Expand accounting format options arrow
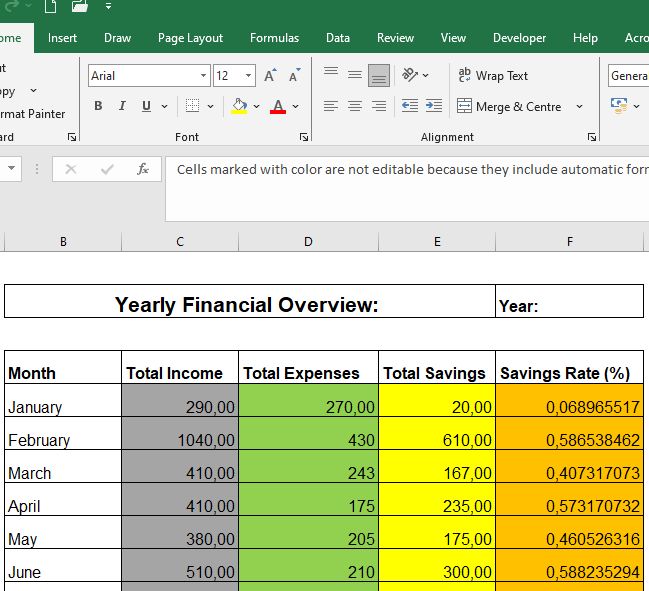 click(636, 106)
